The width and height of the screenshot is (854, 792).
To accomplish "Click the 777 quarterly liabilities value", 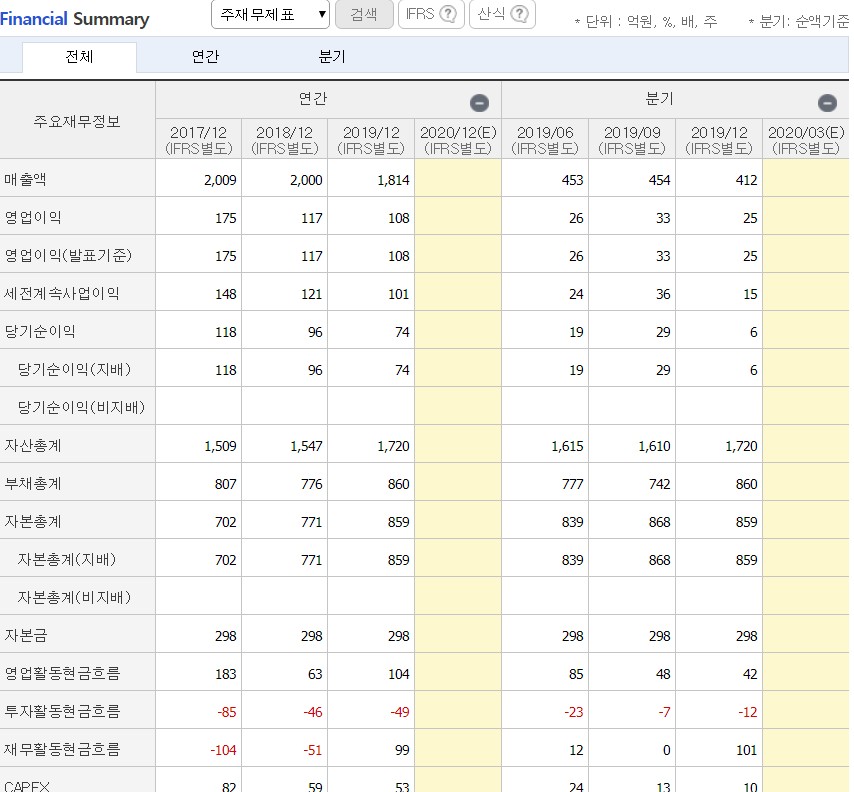I will tap(572, 484).
